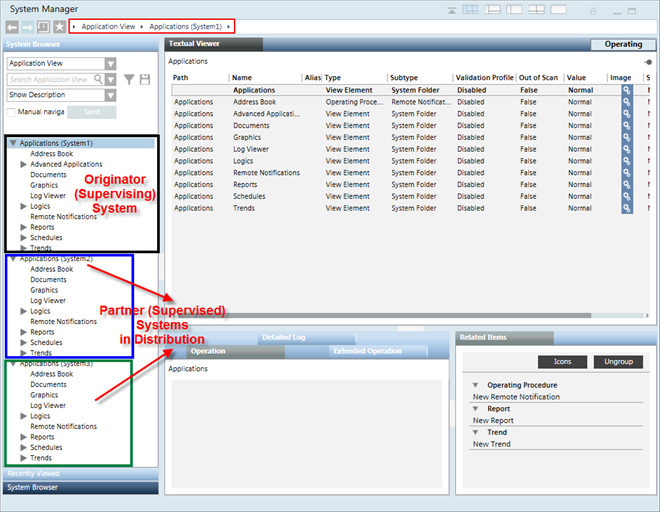Click the back navigation arrow icon

13,26
